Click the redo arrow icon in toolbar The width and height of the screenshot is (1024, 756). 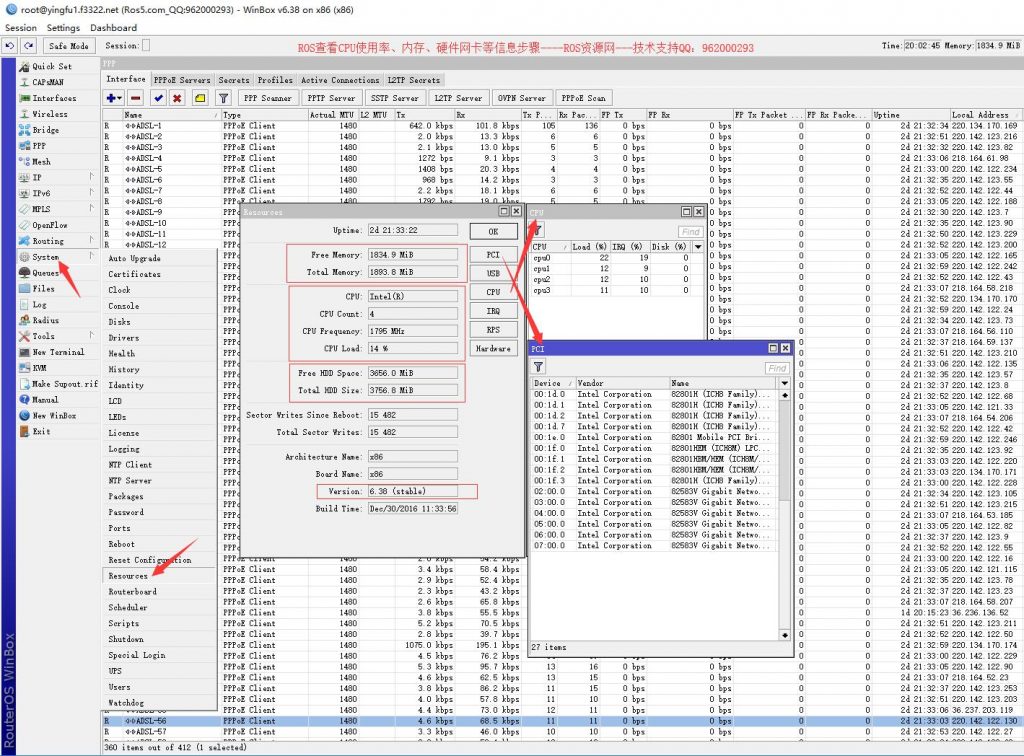(29, 46)
